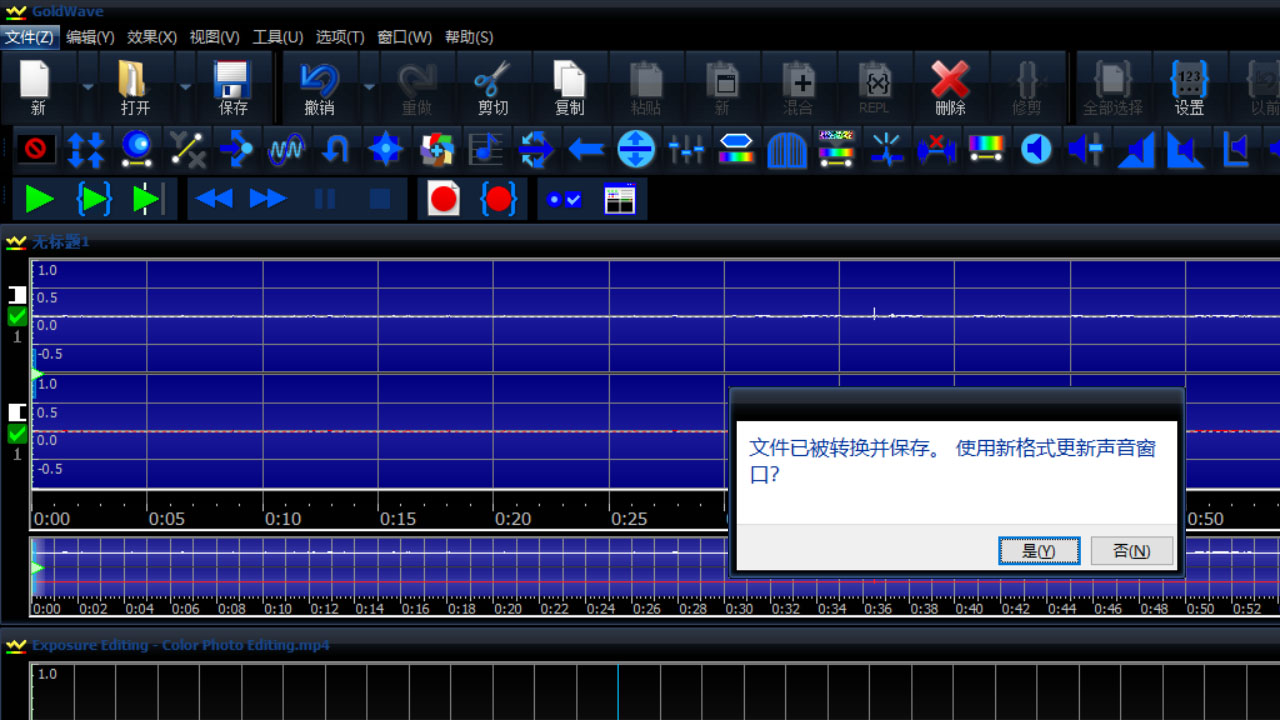The height and width of the screenshot is (720, 1280).
Task: Toggle the control properties checkmark icon
Action: coord(564,199)
